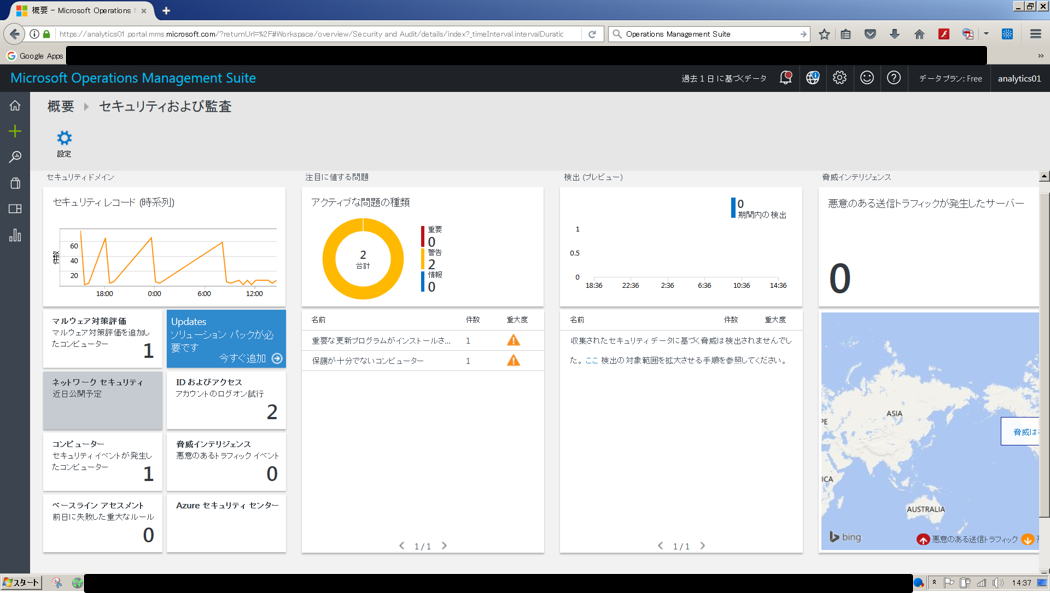The image size is (1050, 593).
Task: Click the 概要 breadcrumb link
Action: coord(61,106)
